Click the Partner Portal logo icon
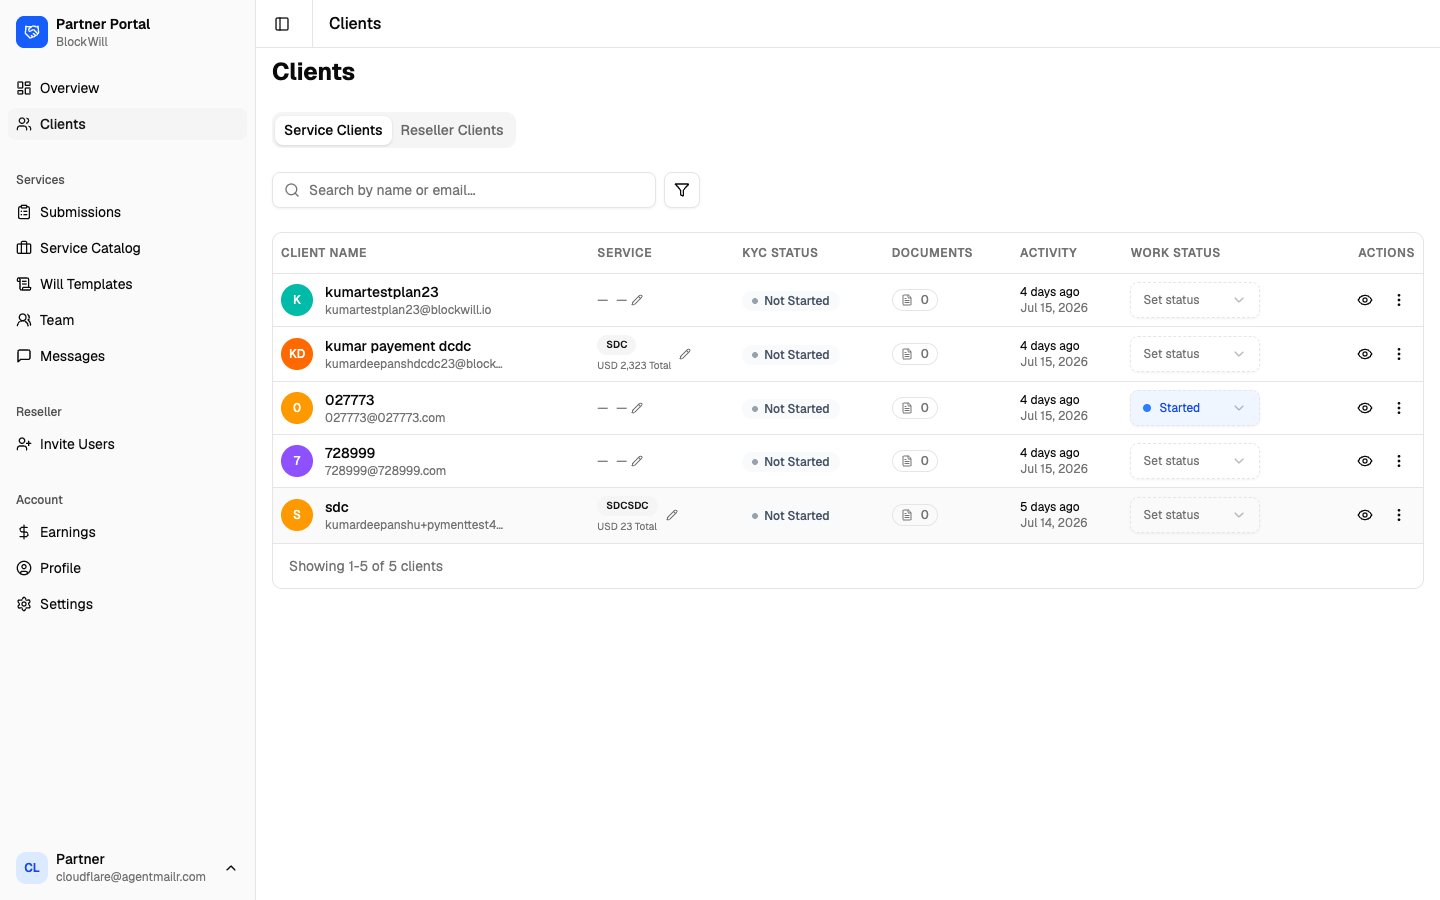Image resolution: width=1440 pixels, height=900 pixels. click(x=32, y=32)
